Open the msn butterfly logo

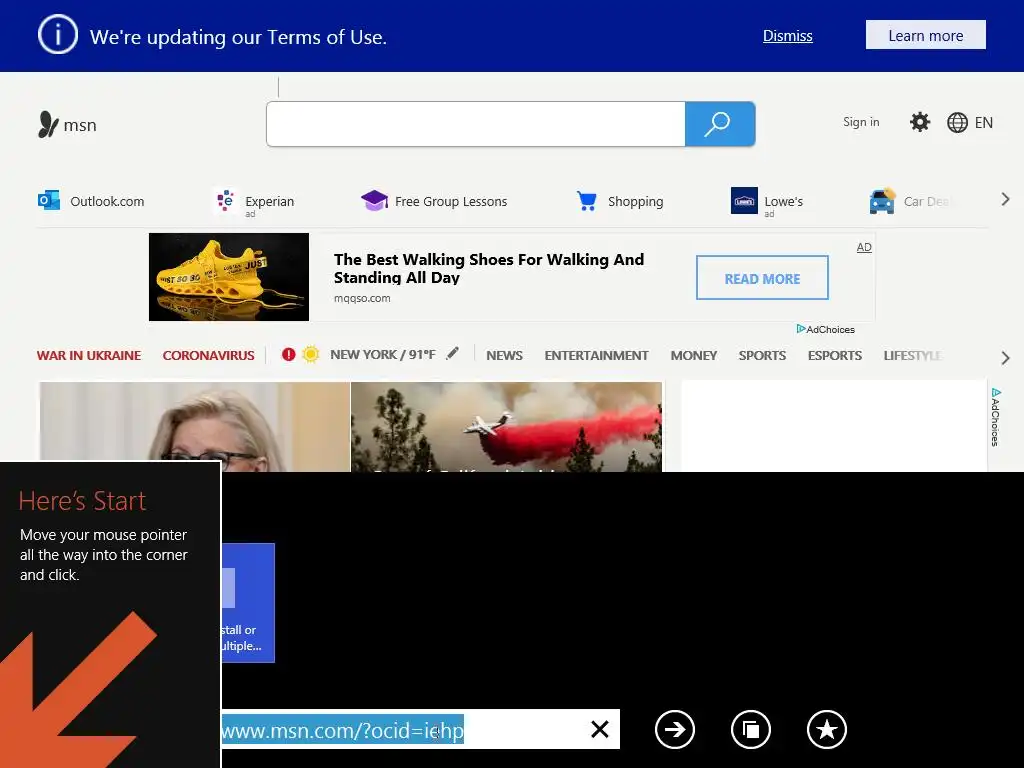coord(67,124)
